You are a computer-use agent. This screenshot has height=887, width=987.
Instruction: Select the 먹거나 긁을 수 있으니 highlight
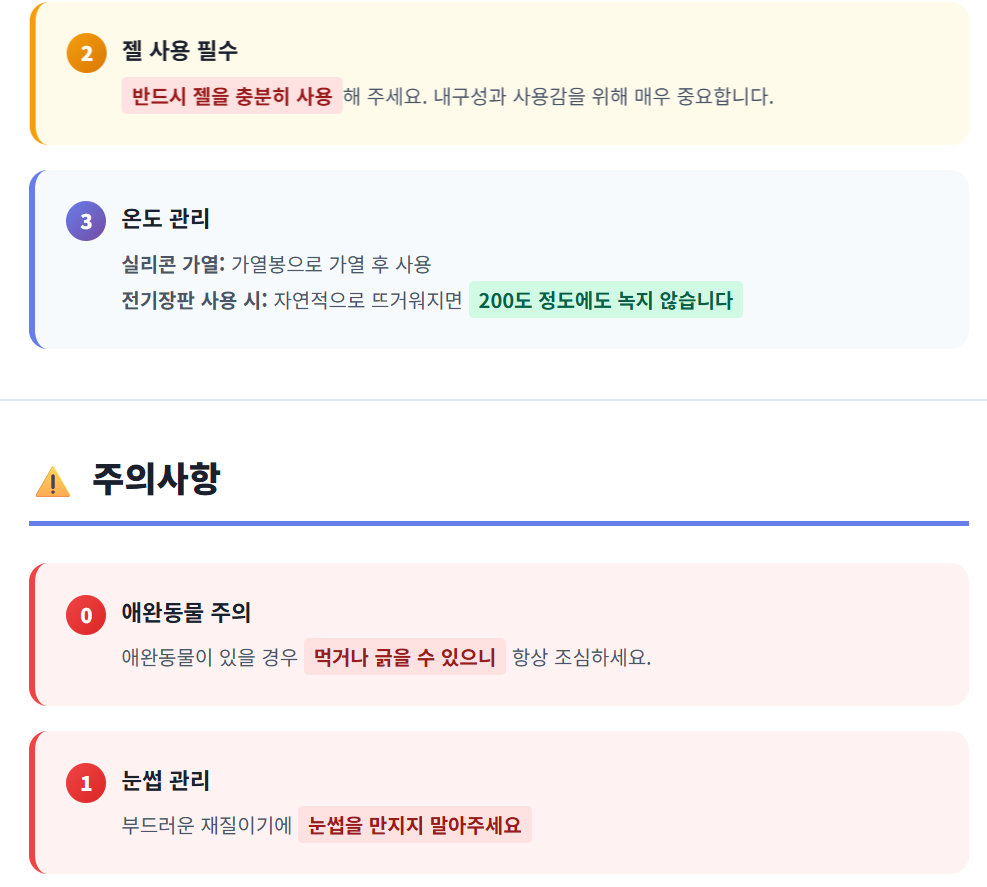405,657
